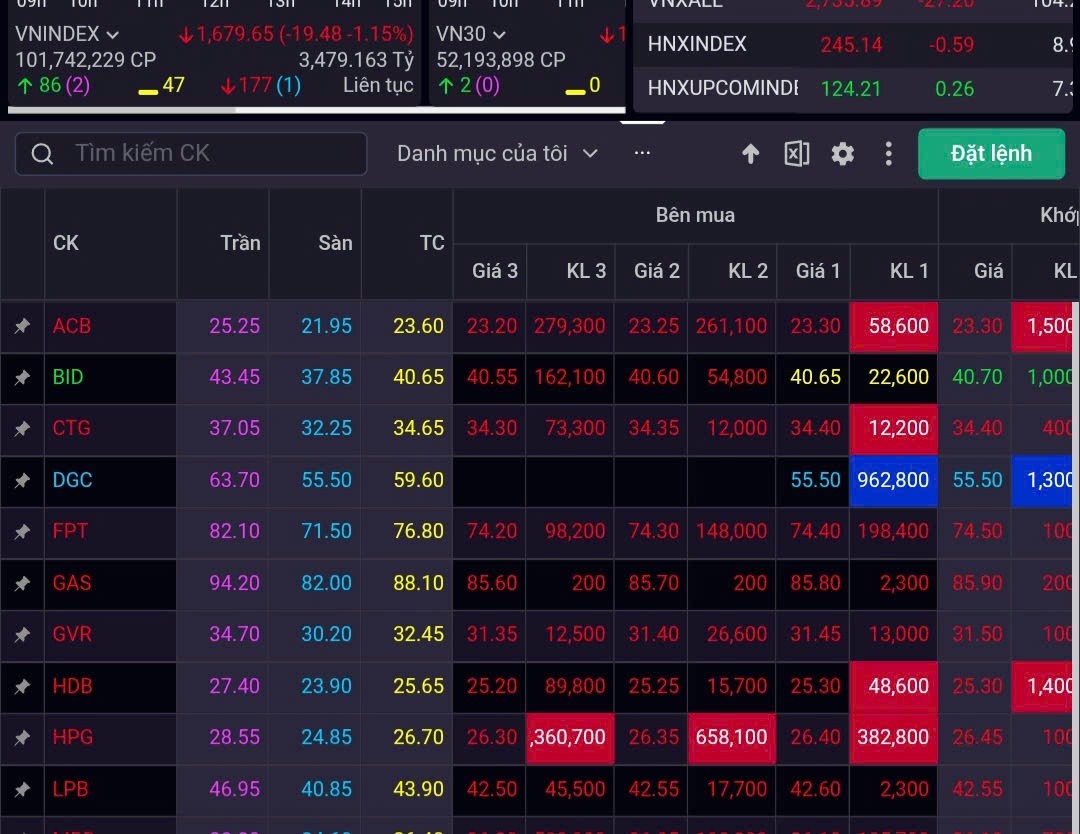Open HDB stock symbol
The image size is (1080, 834).
point(72,686)
